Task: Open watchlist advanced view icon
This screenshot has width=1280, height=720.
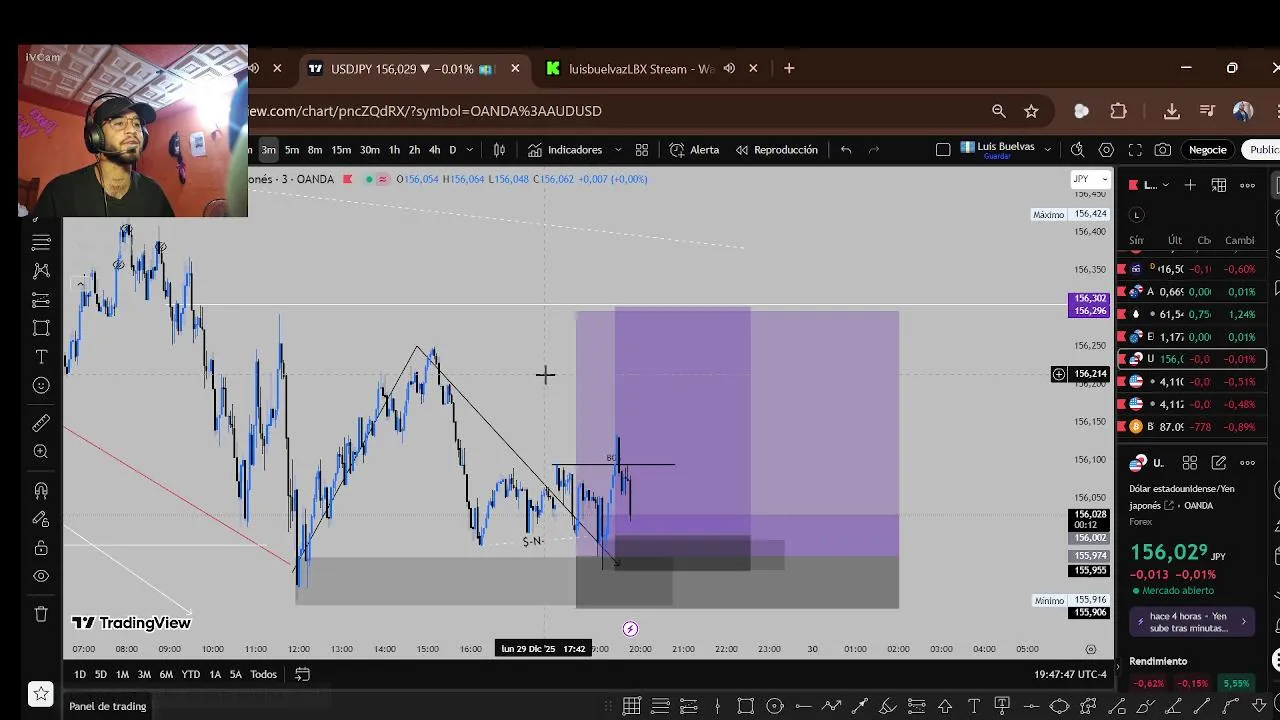Action: click(x=1219, y=185)
